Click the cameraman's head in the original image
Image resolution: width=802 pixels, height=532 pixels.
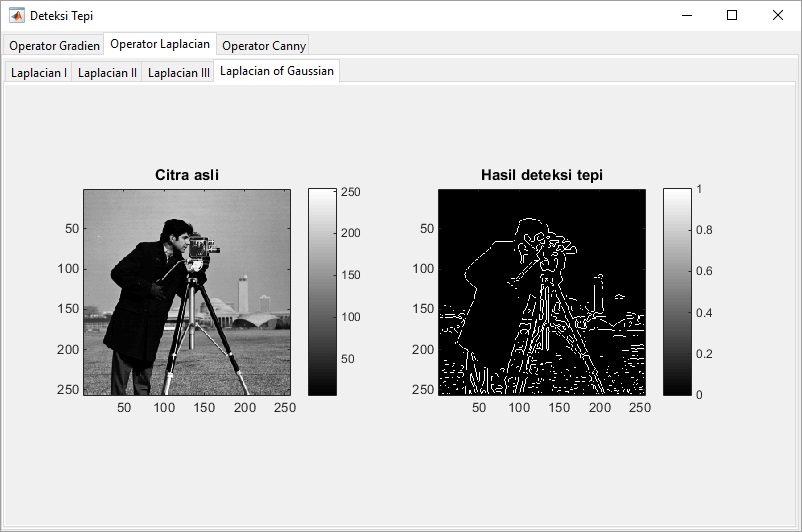click(x=176, y=233)
